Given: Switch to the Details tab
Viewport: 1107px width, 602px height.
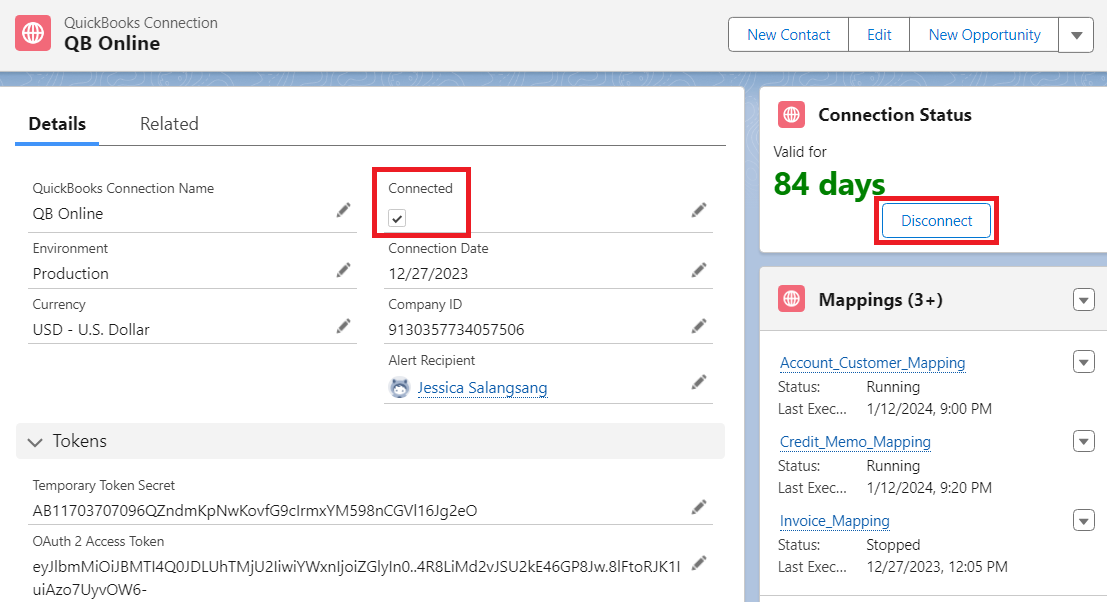Looking at the screenshot, I should click(57, 124).
